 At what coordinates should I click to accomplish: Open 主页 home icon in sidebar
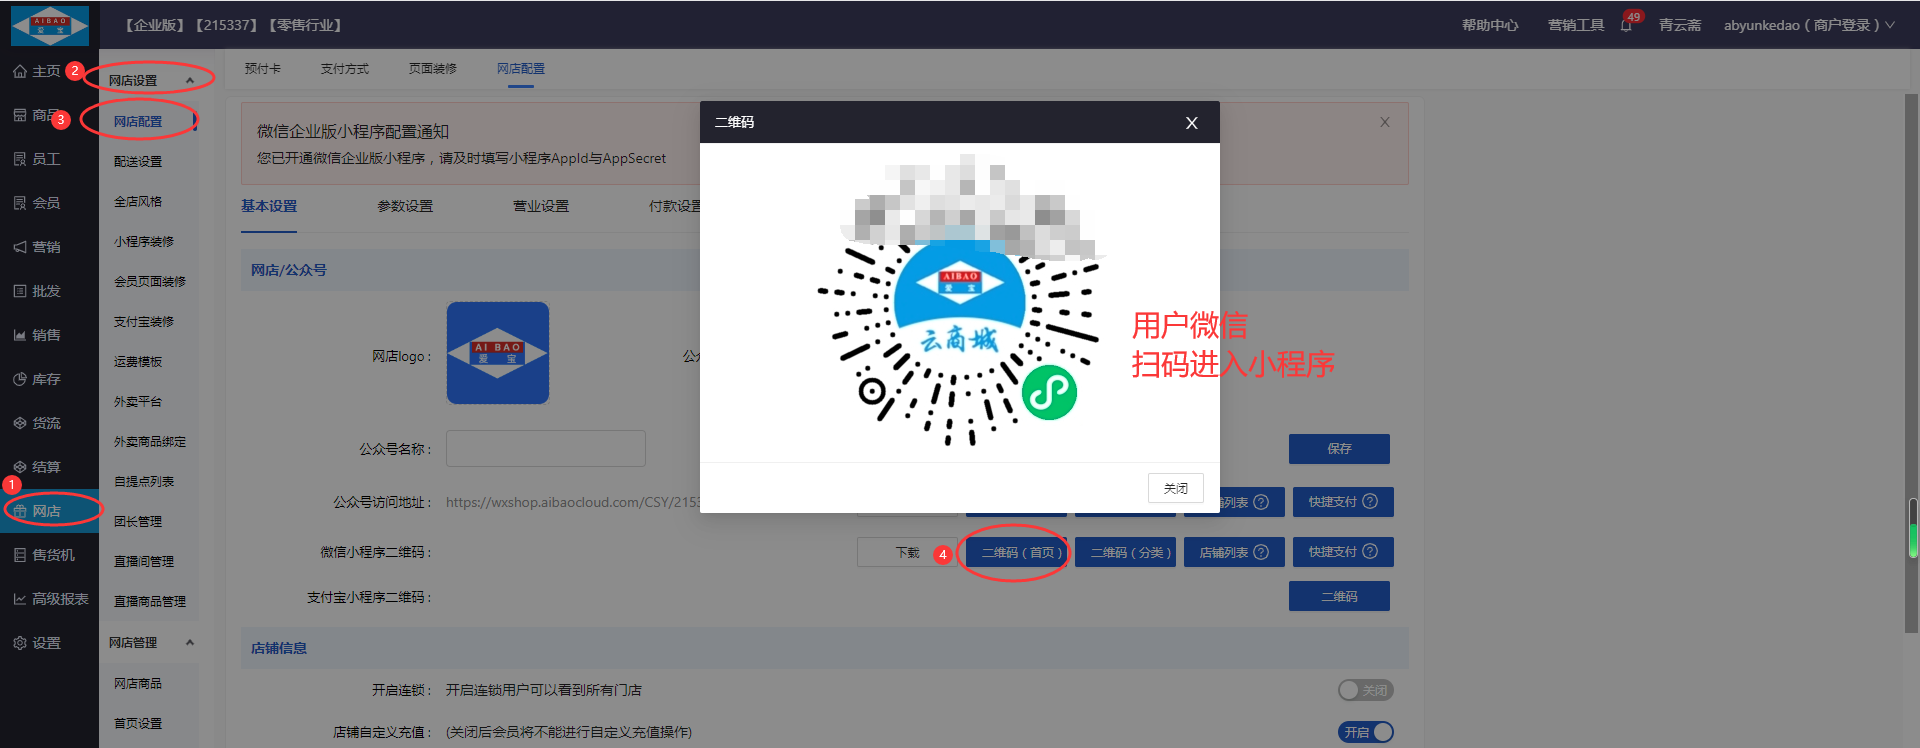pos(37,71)
